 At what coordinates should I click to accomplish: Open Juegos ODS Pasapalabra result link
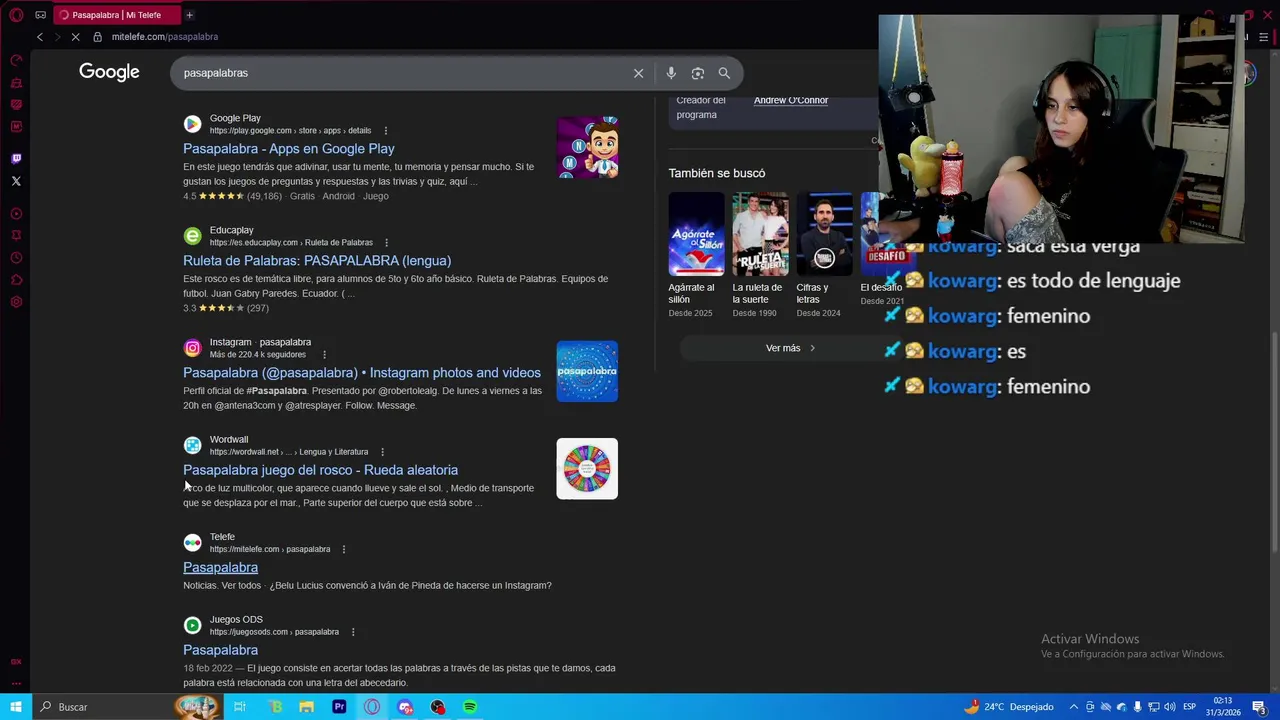click(x=220, y=650)
